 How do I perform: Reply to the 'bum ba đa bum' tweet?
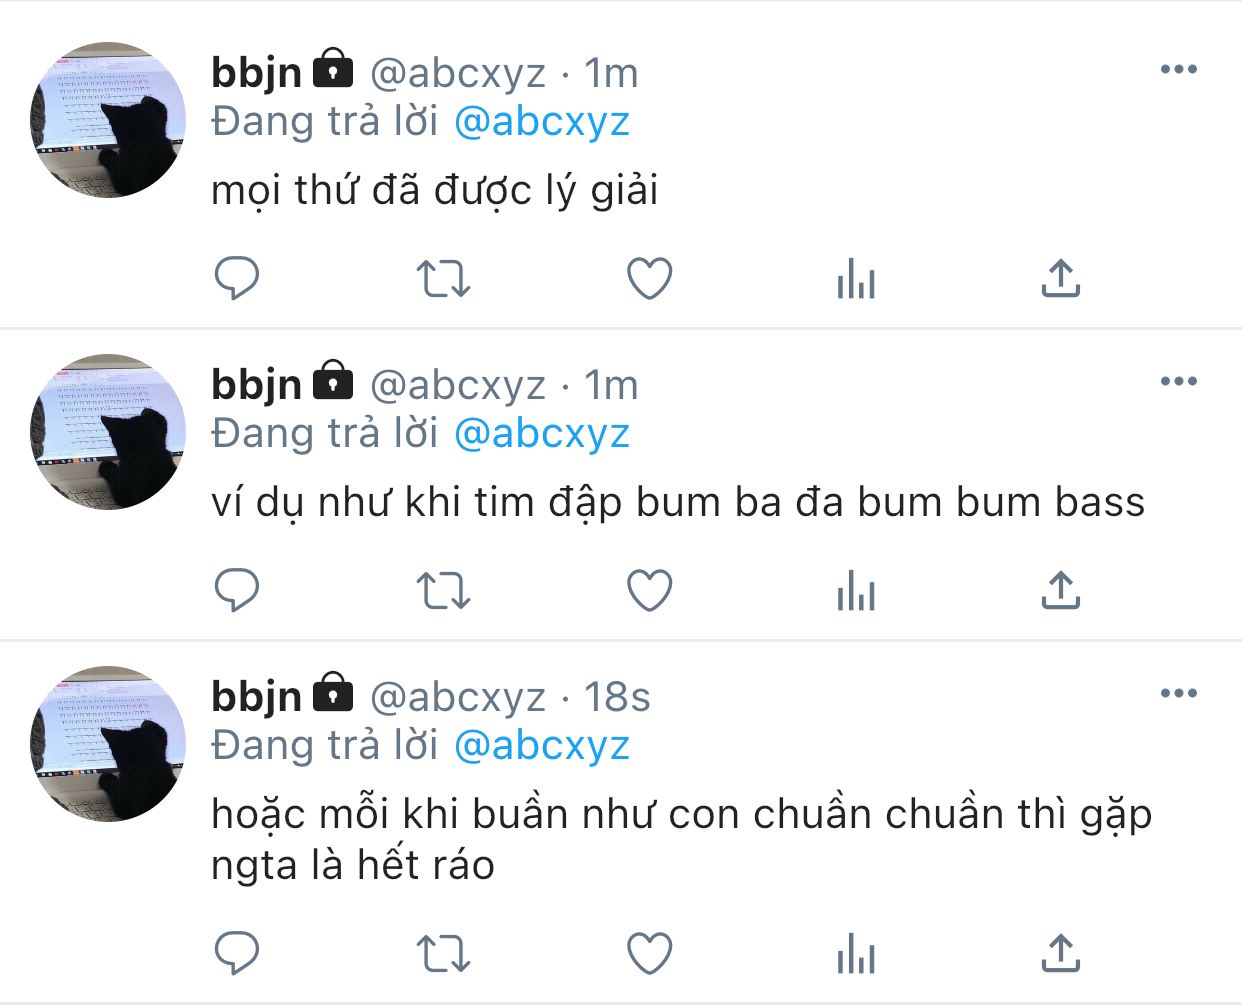237,590
